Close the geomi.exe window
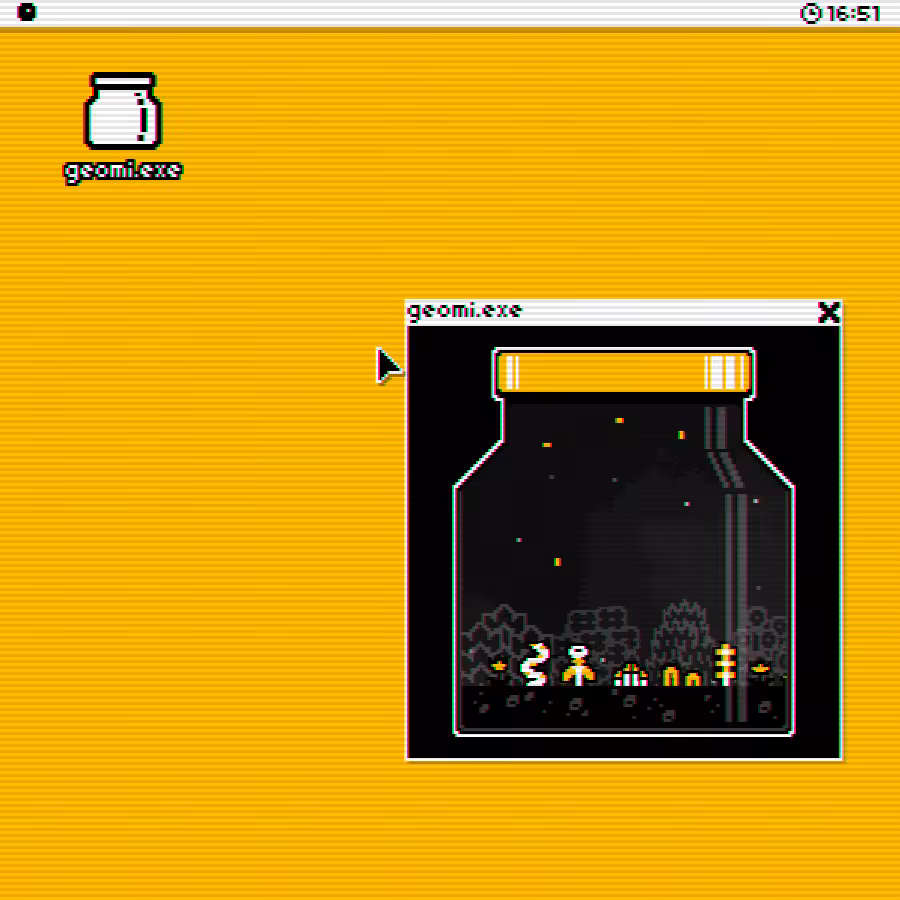Screen dimensions: 900x900 828,313
